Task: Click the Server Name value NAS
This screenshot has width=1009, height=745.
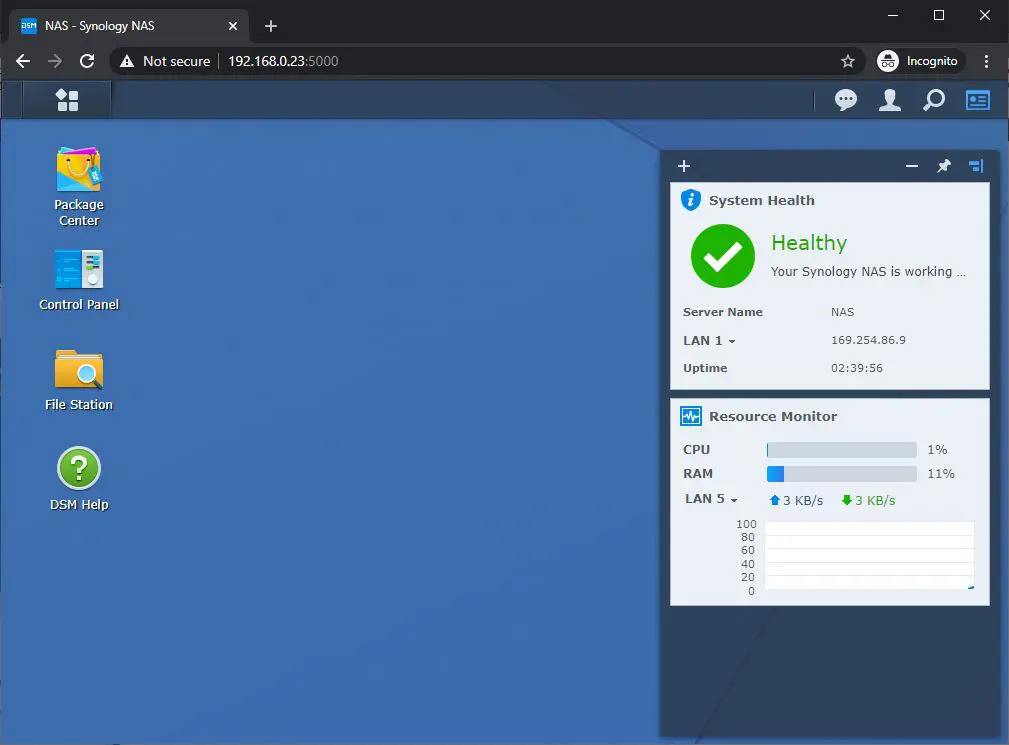Action: tap(842, 312)
